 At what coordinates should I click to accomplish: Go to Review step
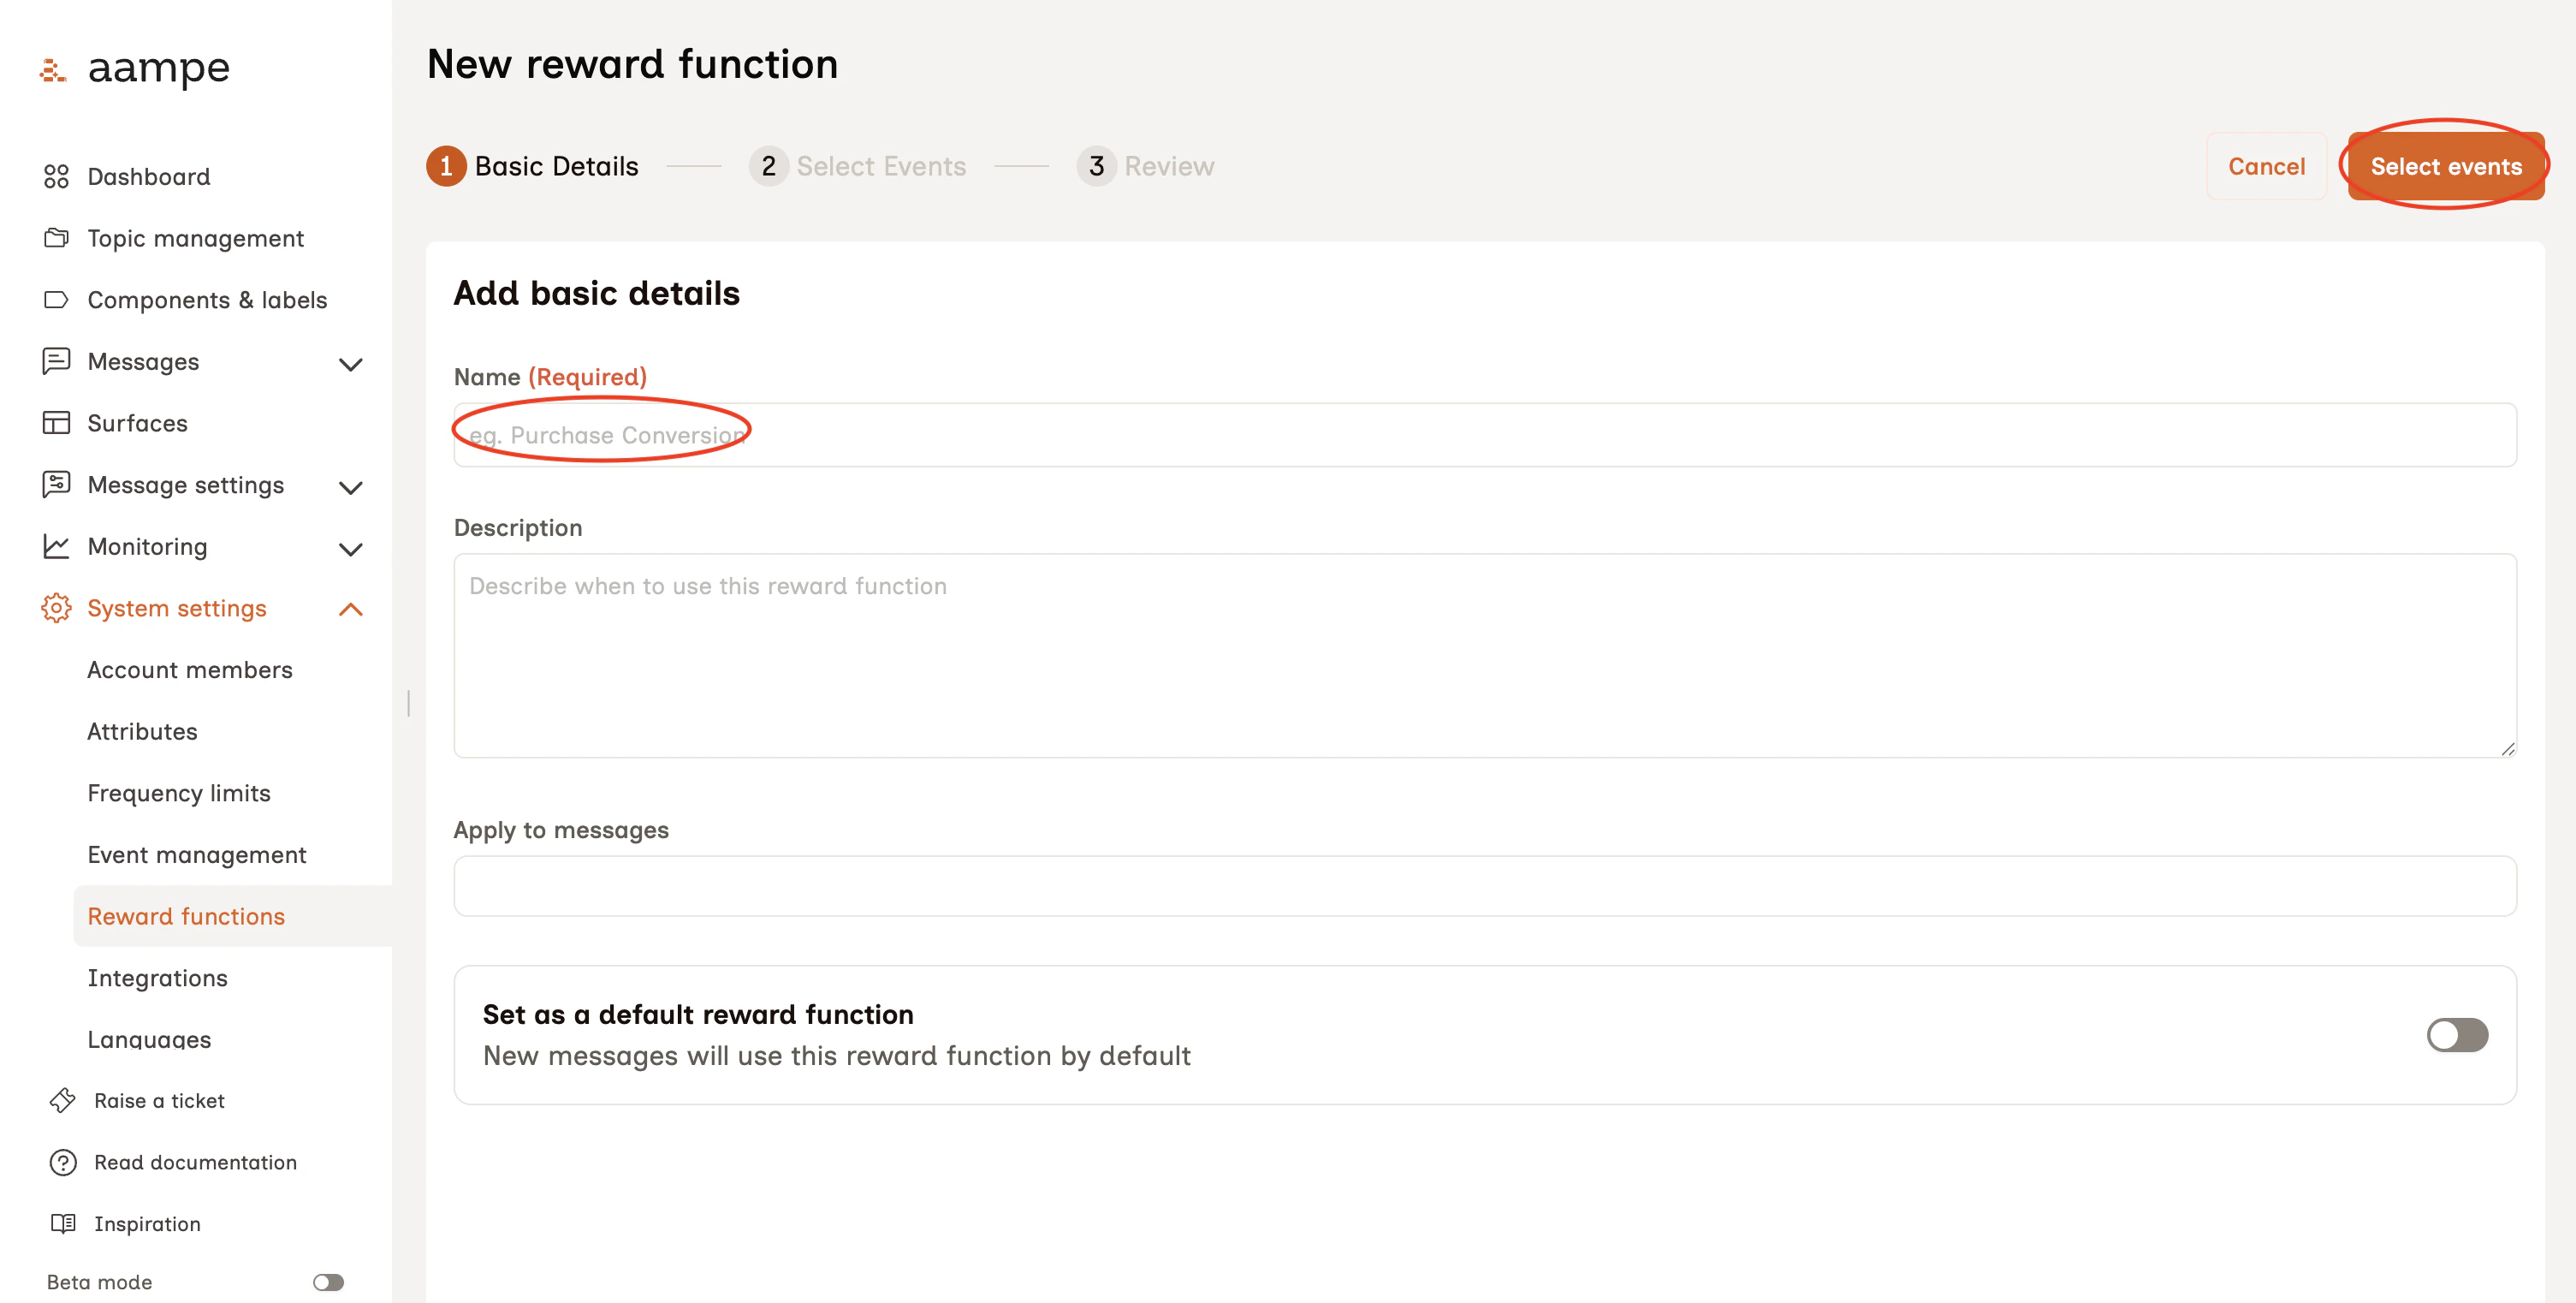[1145, 166]
